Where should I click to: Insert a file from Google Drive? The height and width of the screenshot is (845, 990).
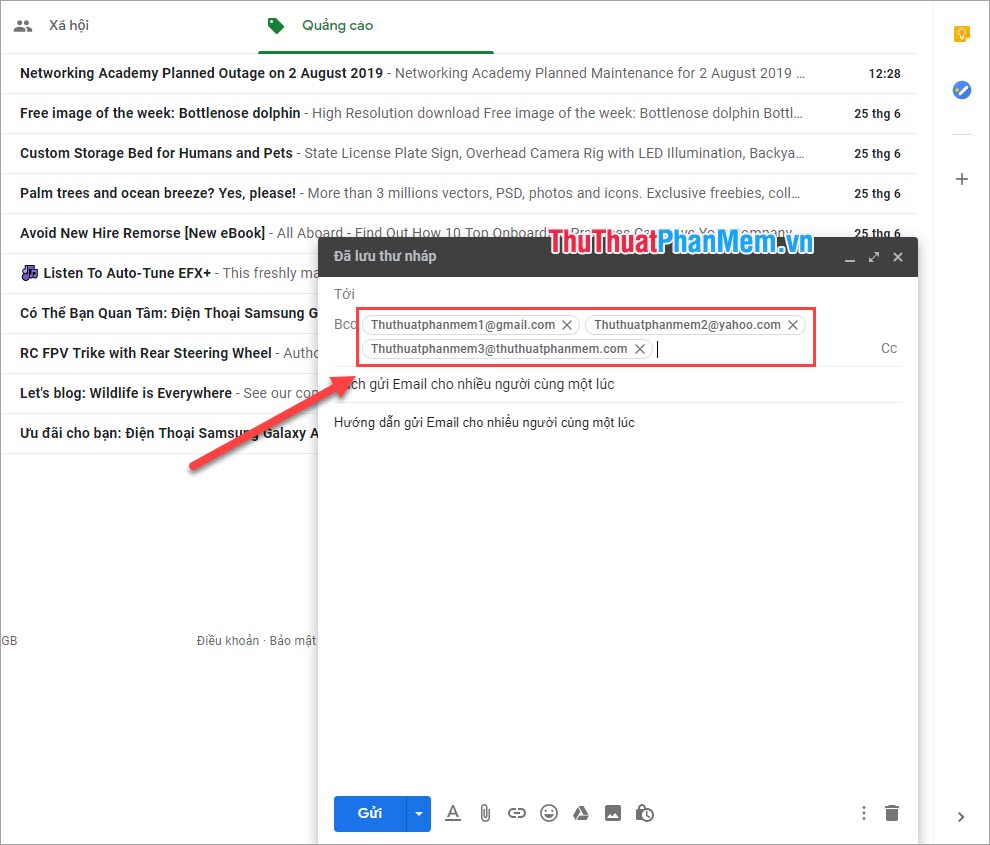[581, 813]
